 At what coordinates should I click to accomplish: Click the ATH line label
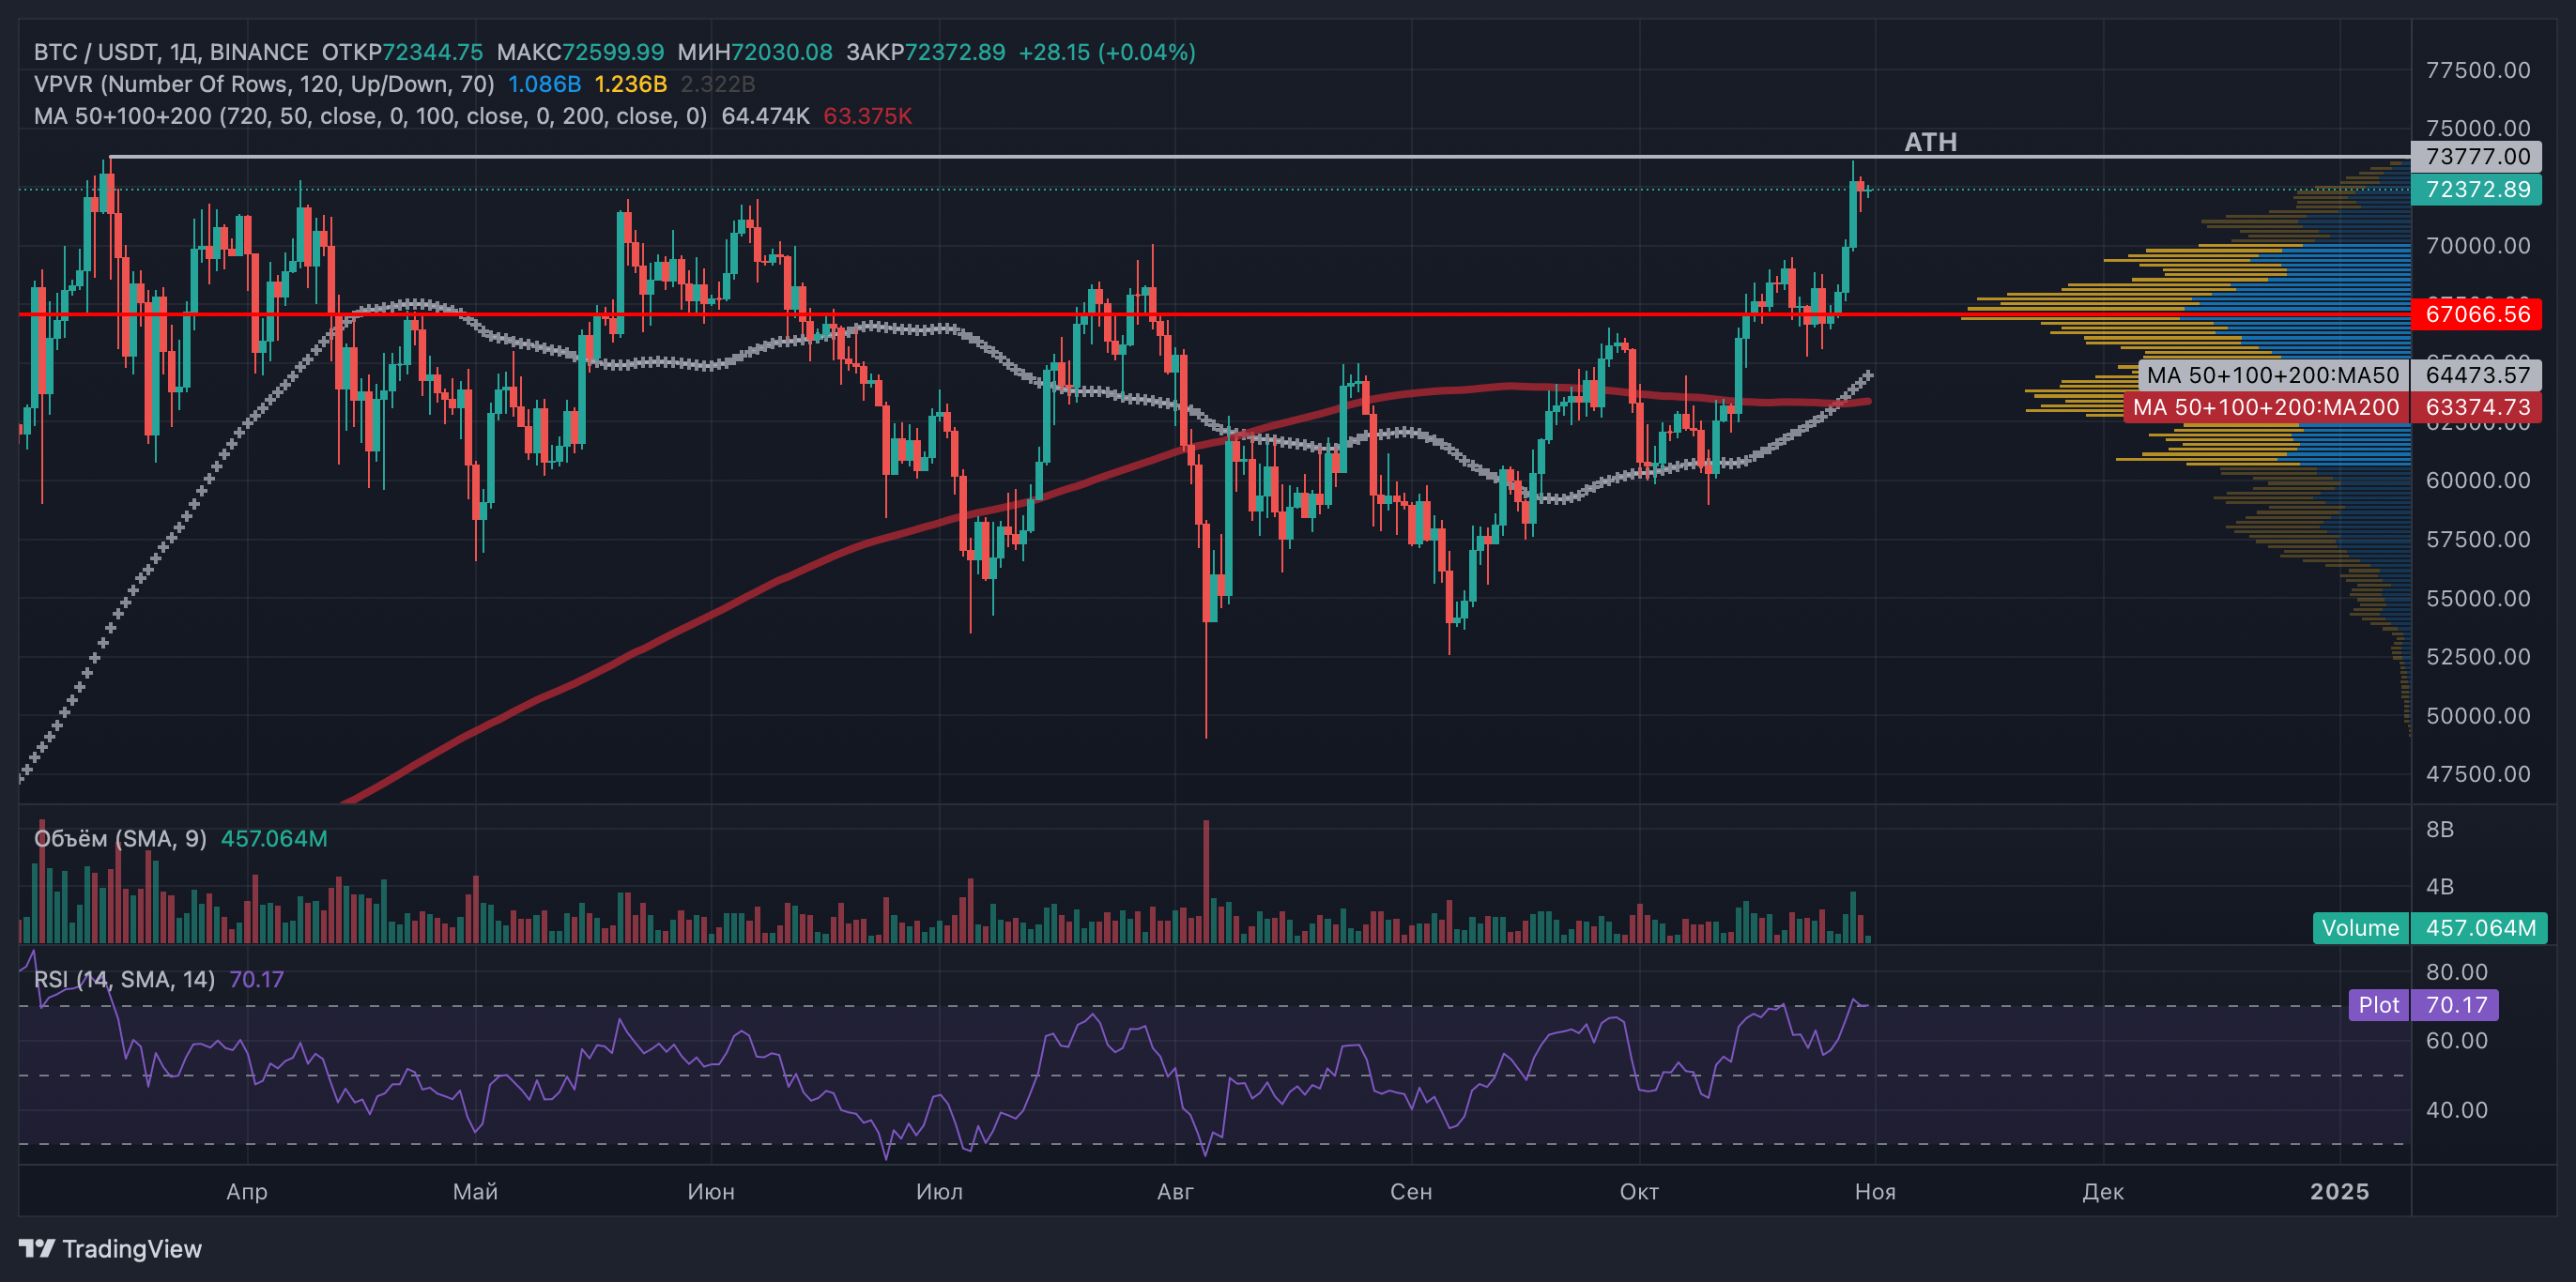coord(1930,142)
